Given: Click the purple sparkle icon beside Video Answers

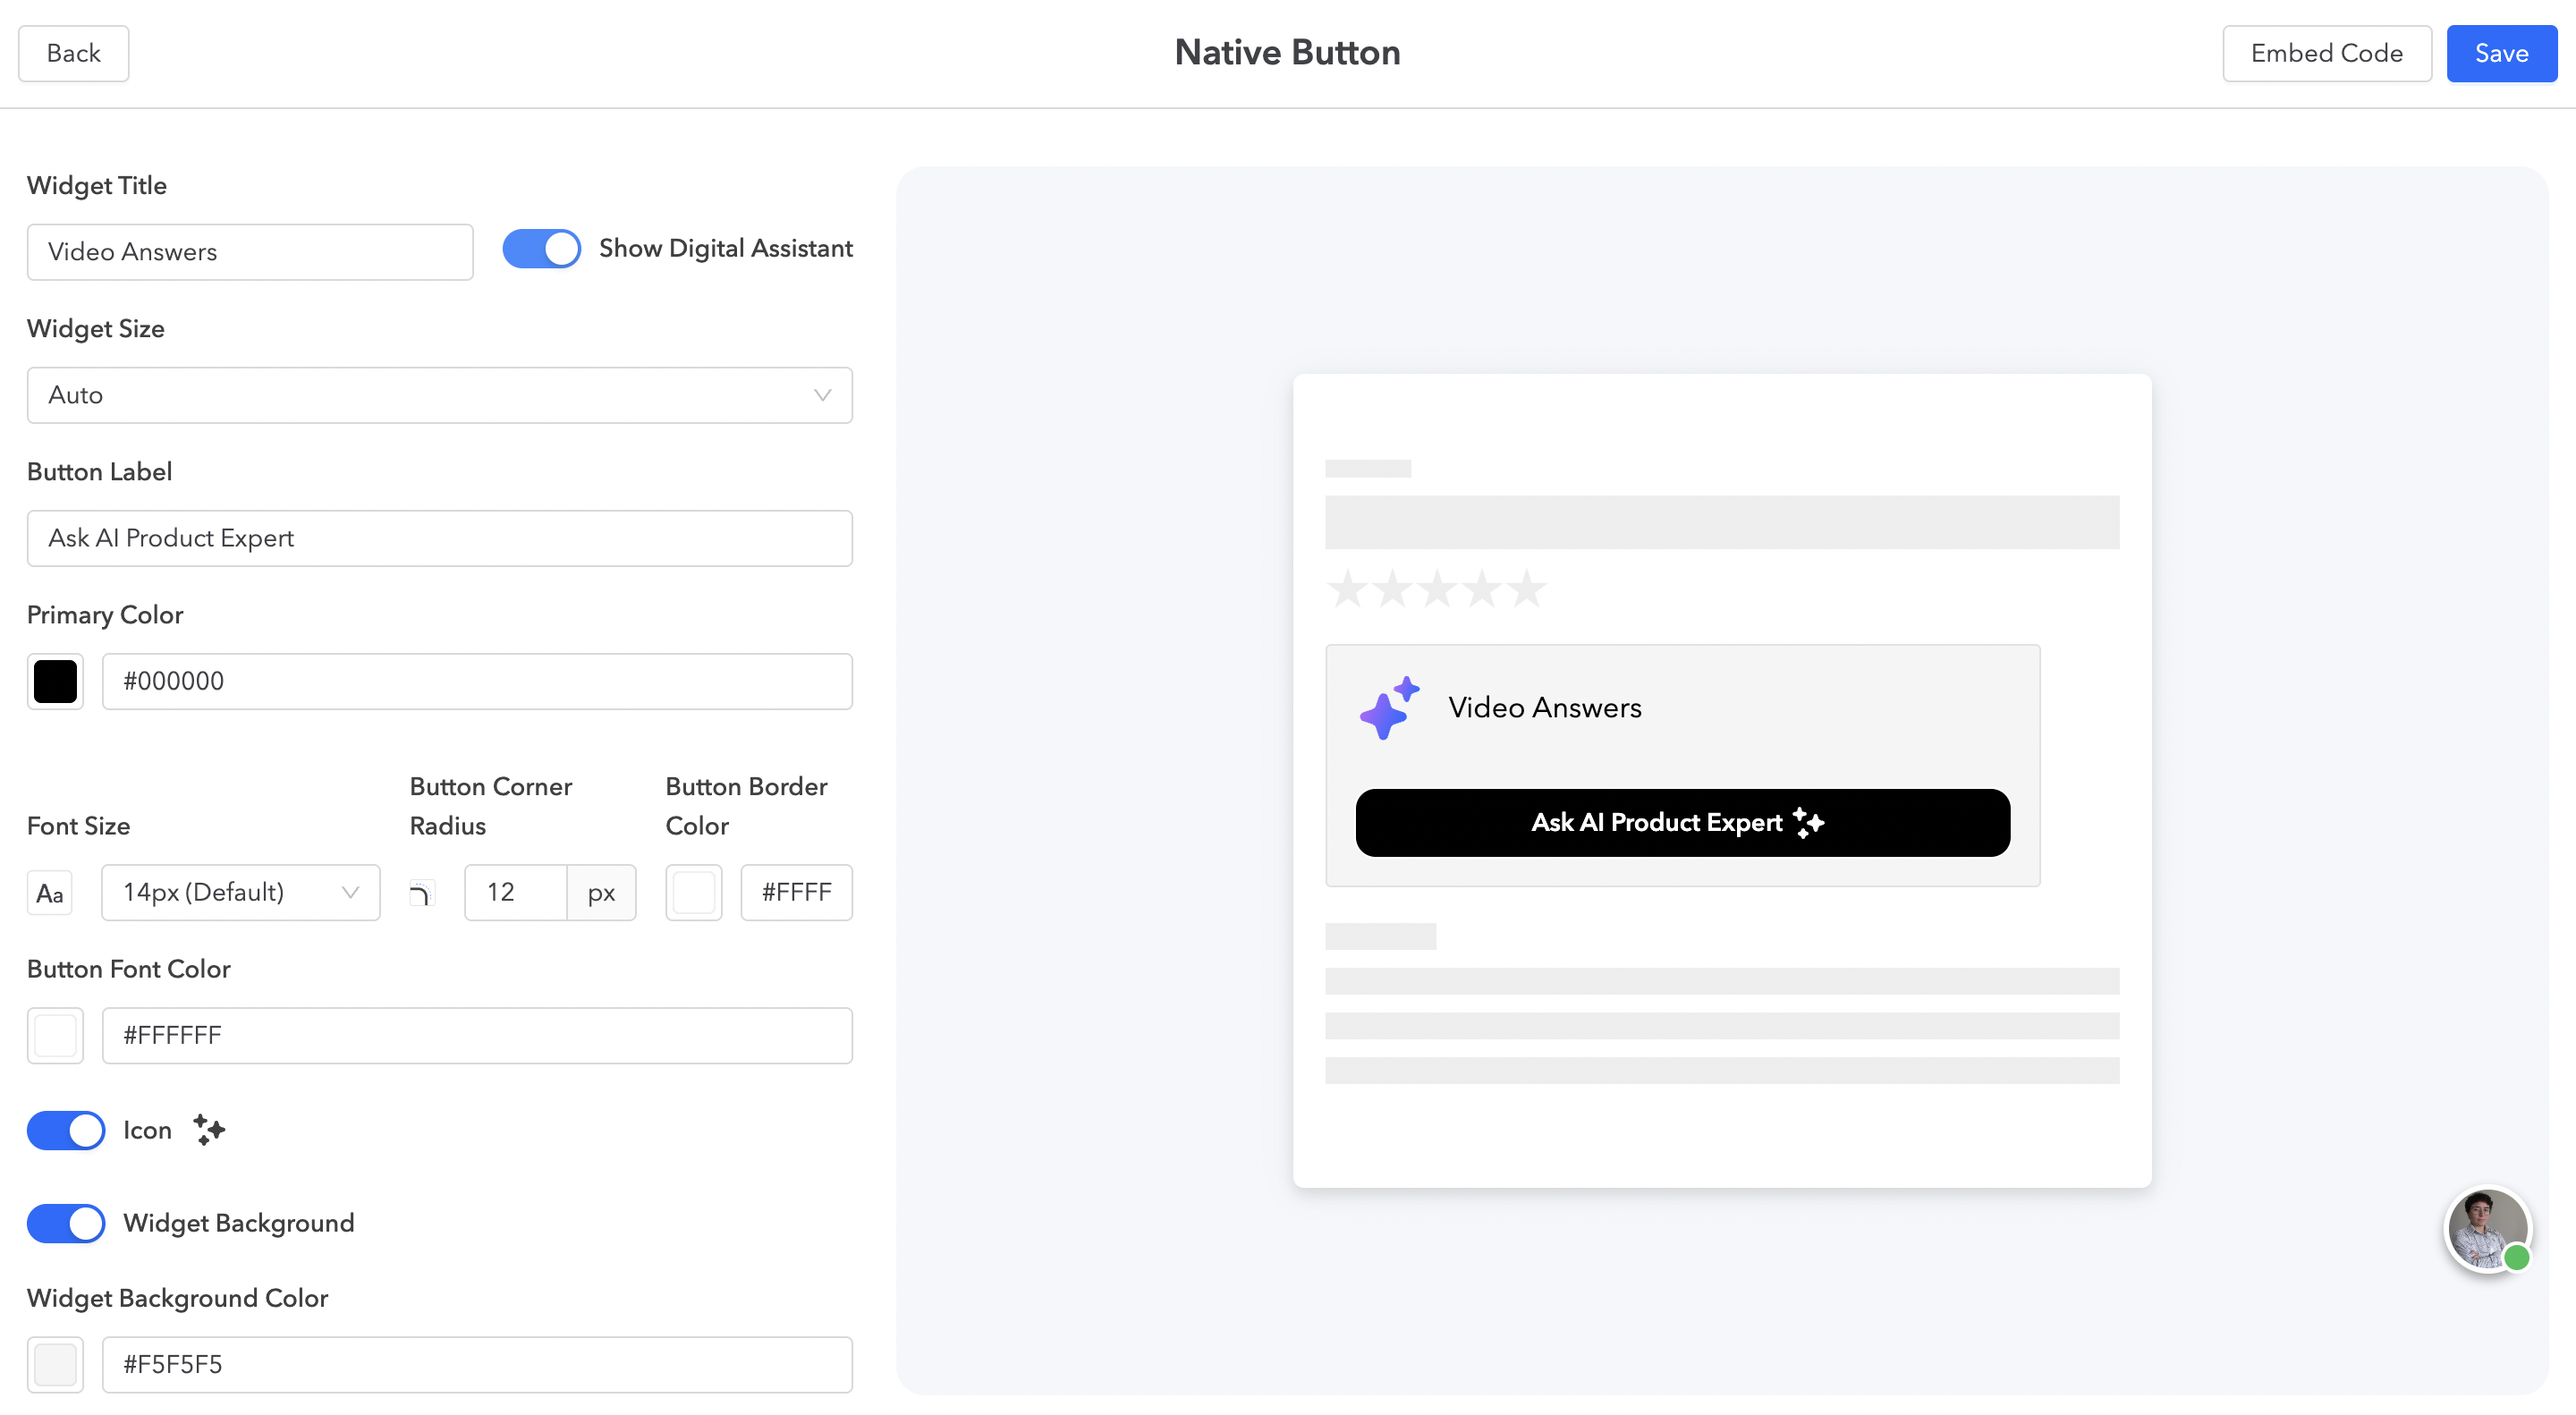Looking at the screenshot, I should 1389,708.
